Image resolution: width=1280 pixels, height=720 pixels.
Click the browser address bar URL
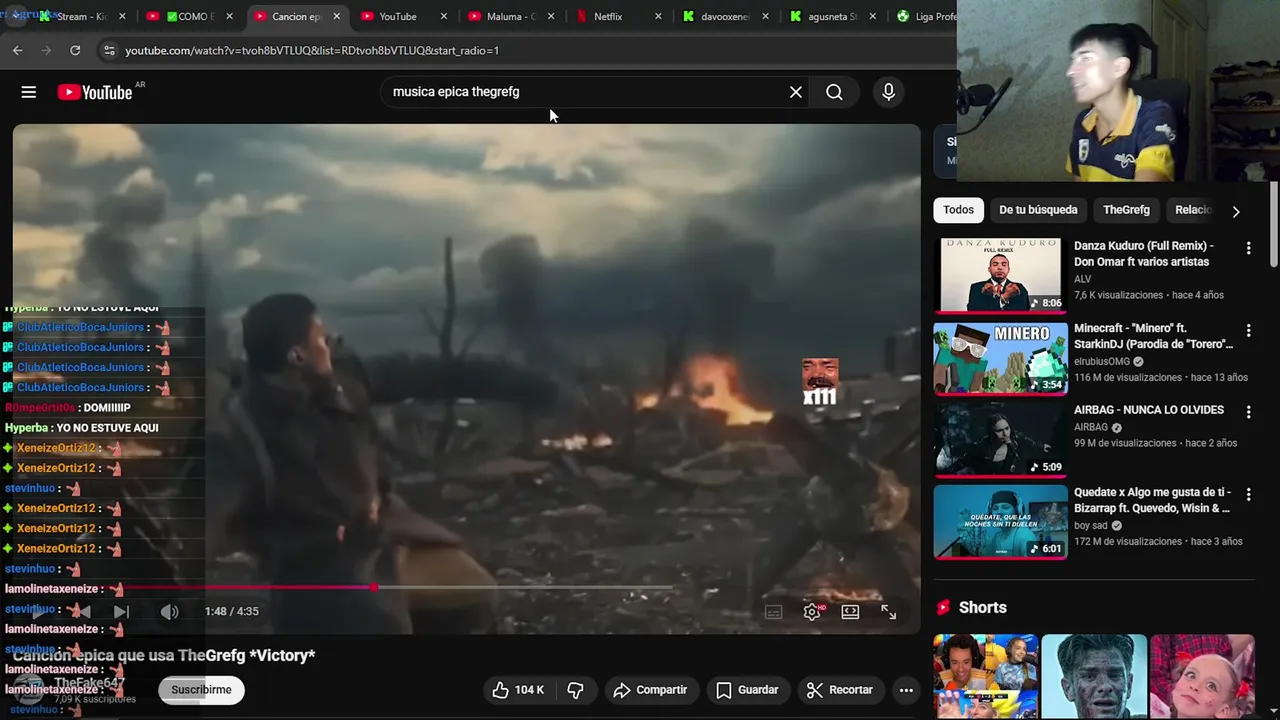pos(312,50)
